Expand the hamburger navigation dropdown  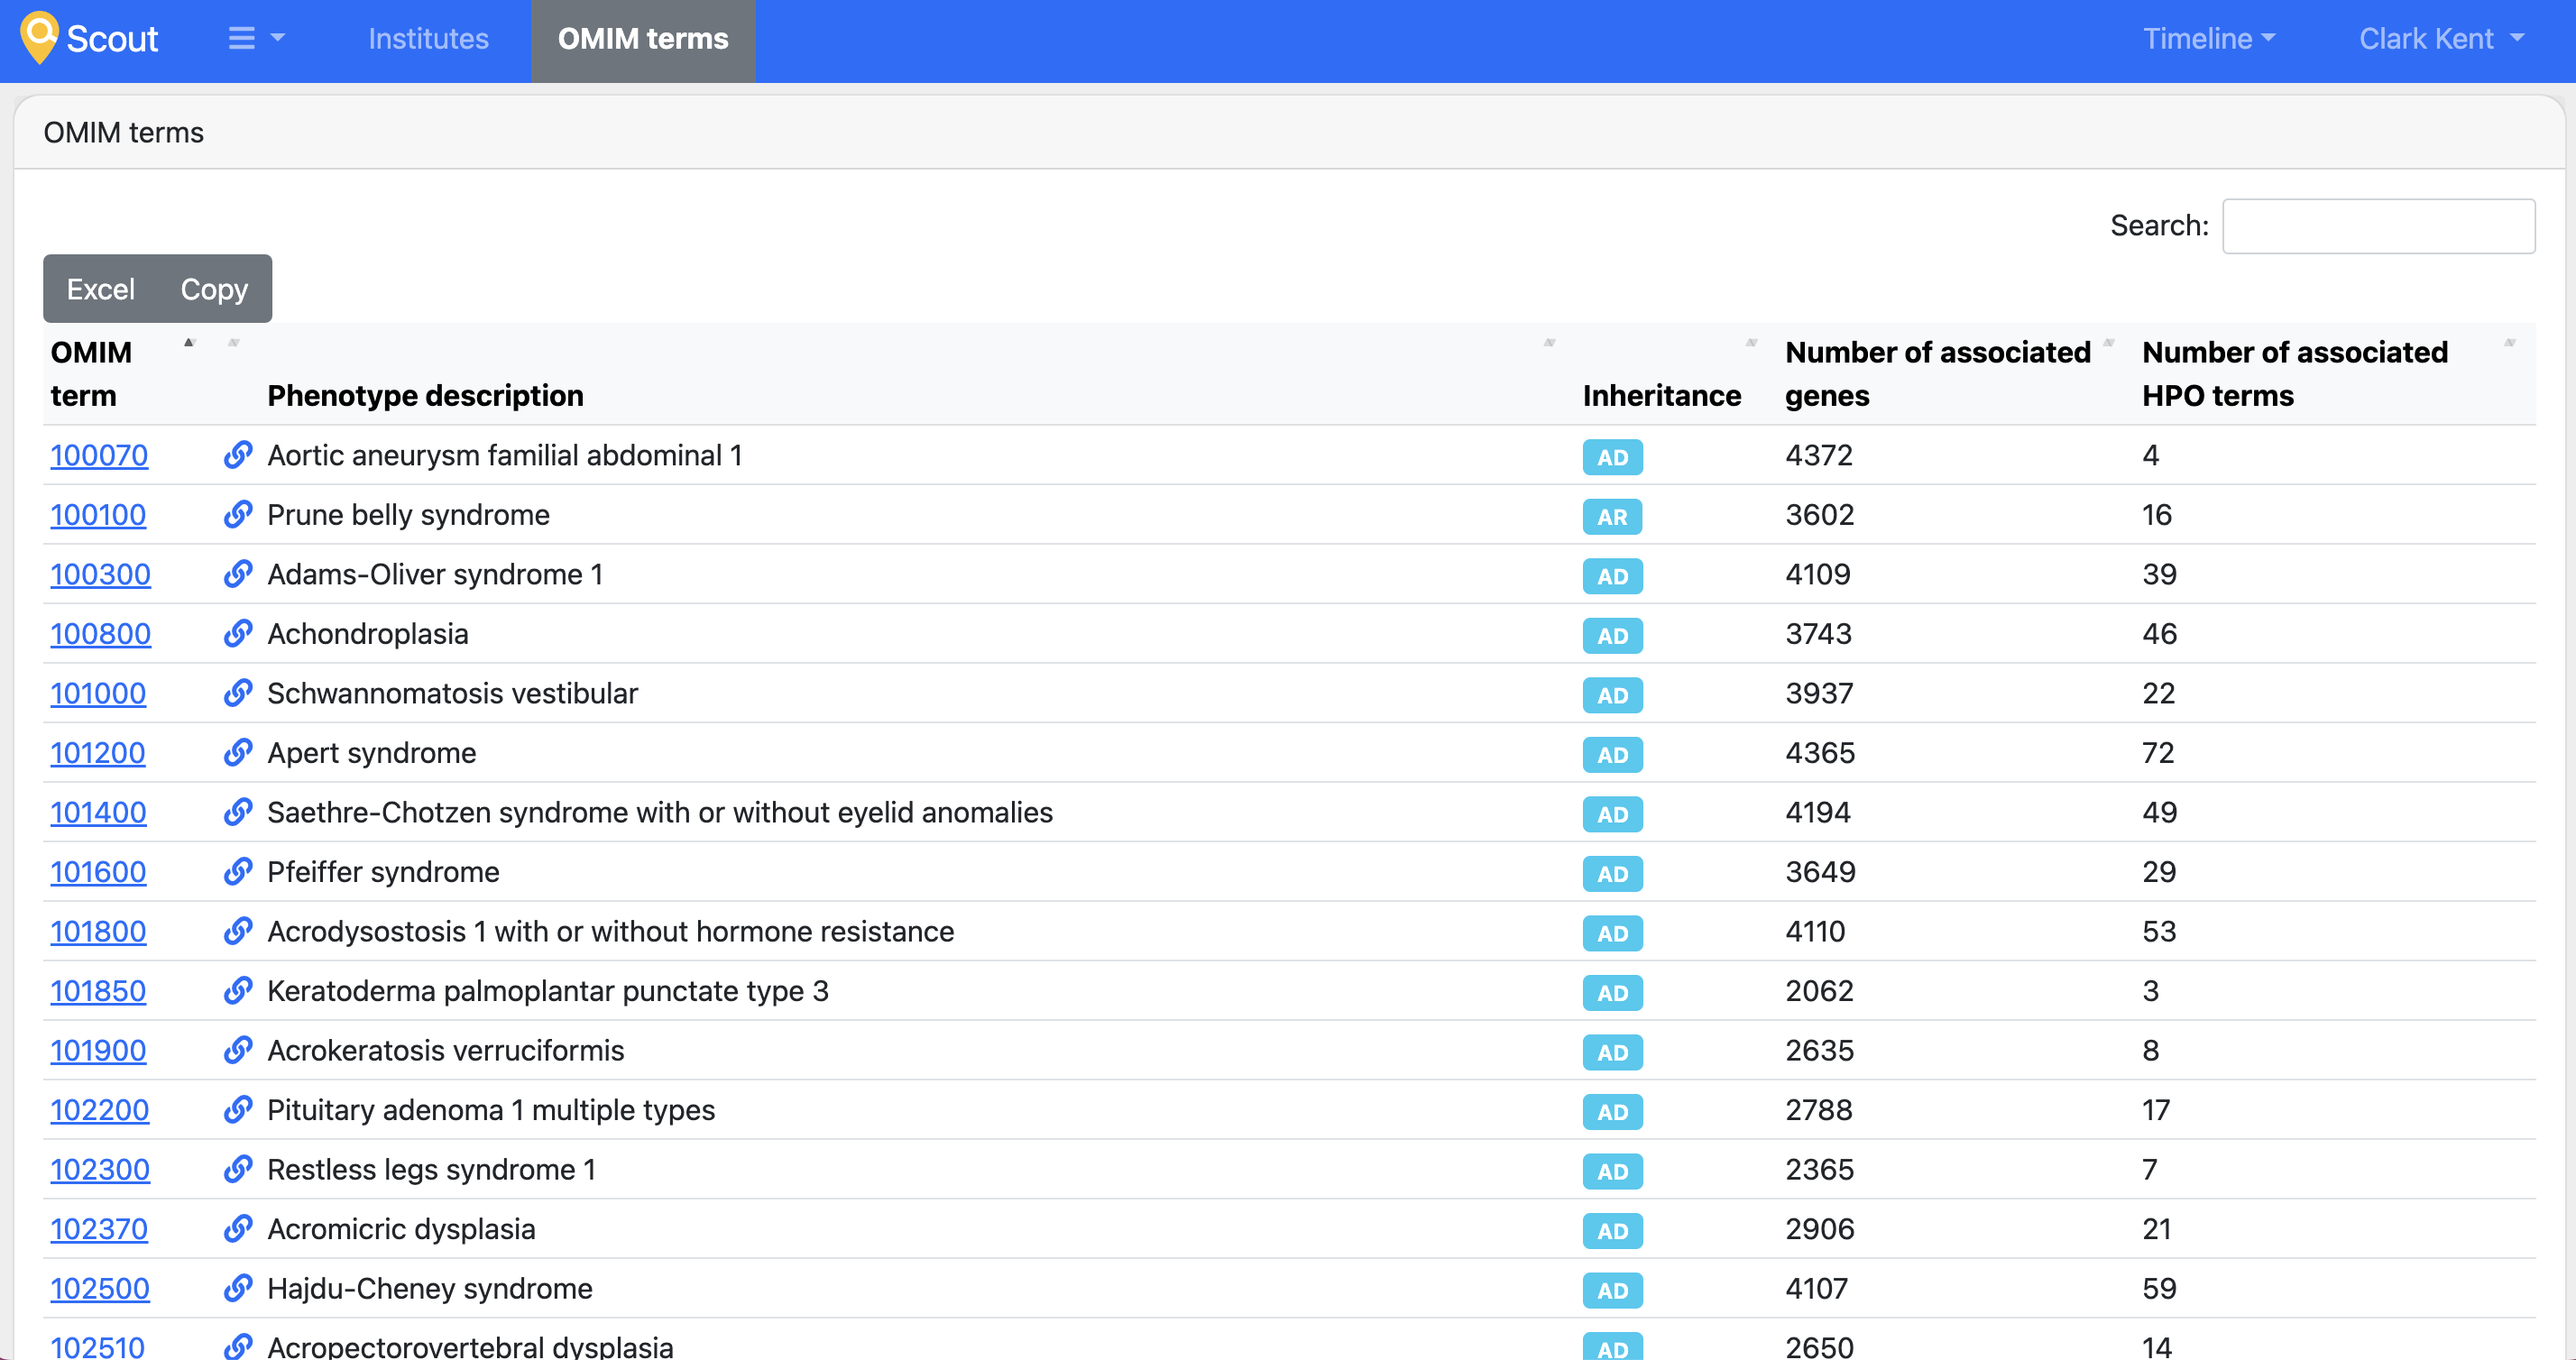(x=255, y=38)
